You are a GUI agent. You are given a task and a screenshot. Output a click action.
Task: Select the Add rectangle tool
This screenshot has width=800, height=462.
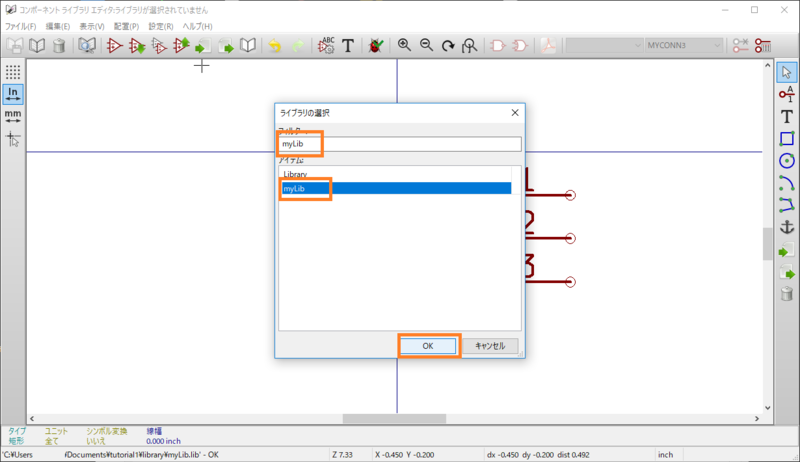pyautogui.click(x=786, y=139)
